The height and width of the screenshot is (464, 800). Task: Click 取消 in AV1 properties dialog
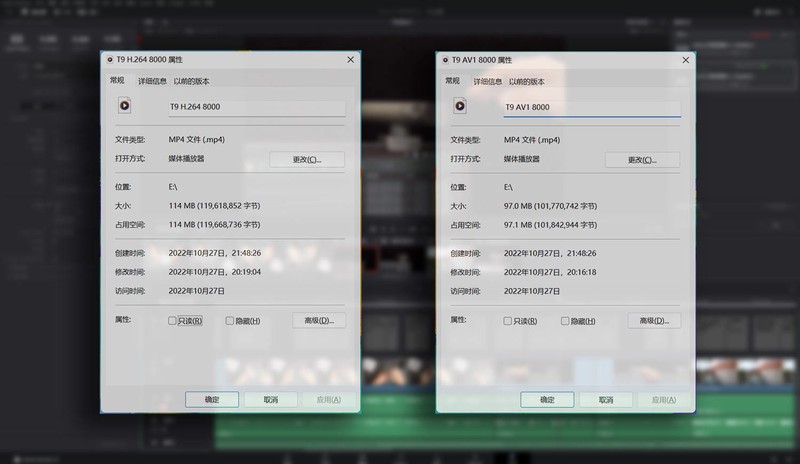(606, 400)
